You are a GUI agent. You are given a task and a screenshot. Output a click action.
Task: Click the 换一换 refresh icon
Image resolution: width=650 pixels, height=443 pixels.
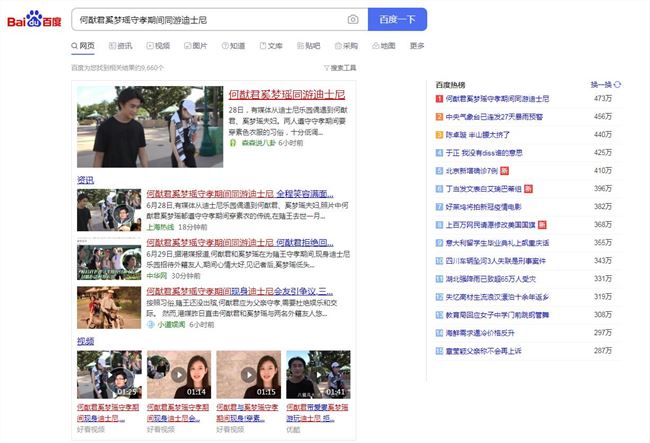(618, 85)
